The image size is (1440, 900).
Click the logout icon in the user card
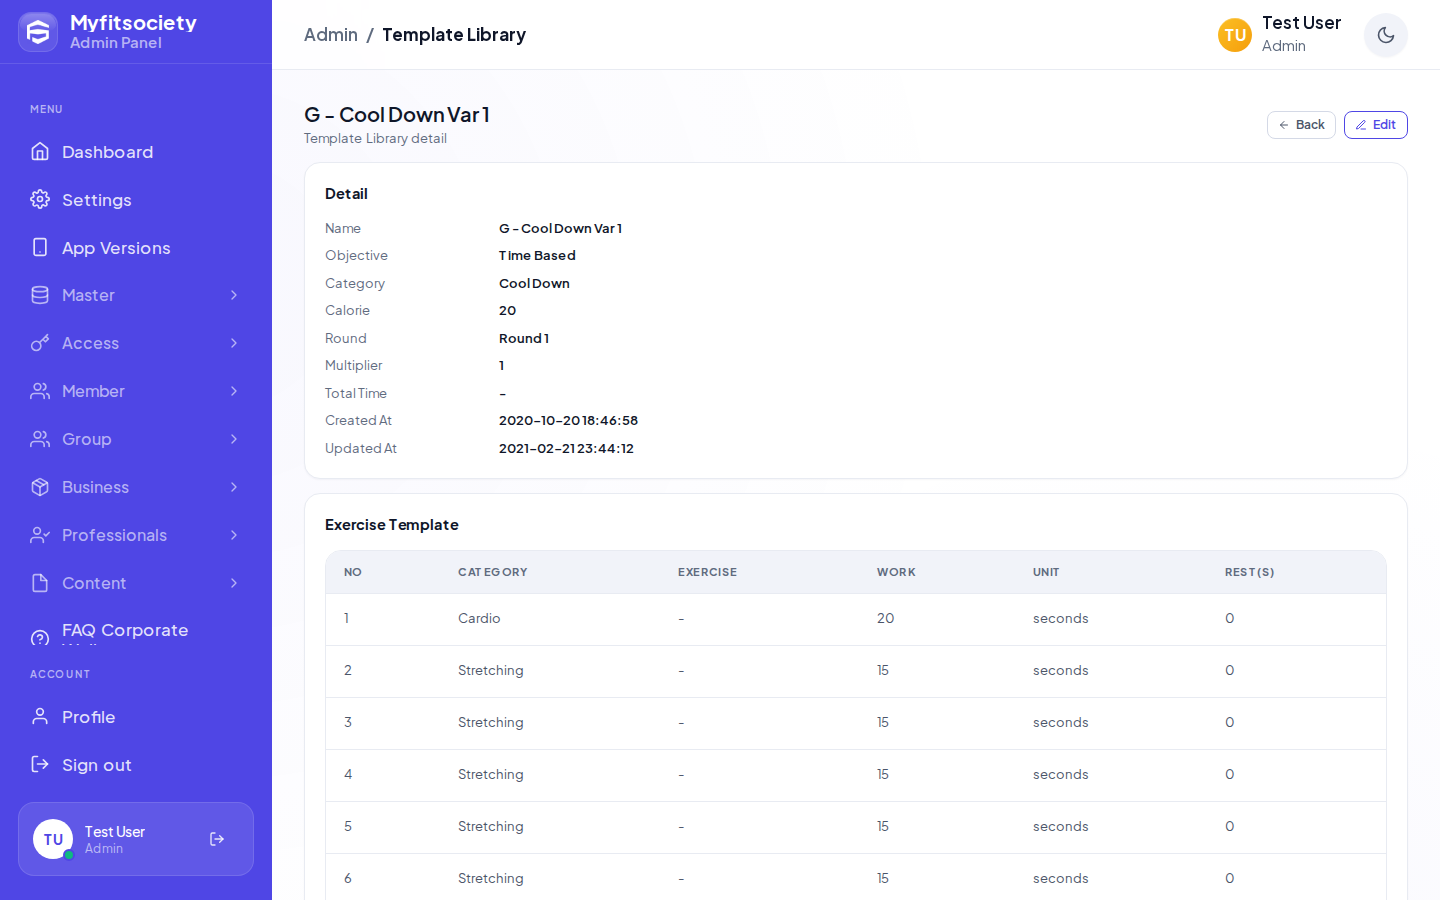(217, 839)
